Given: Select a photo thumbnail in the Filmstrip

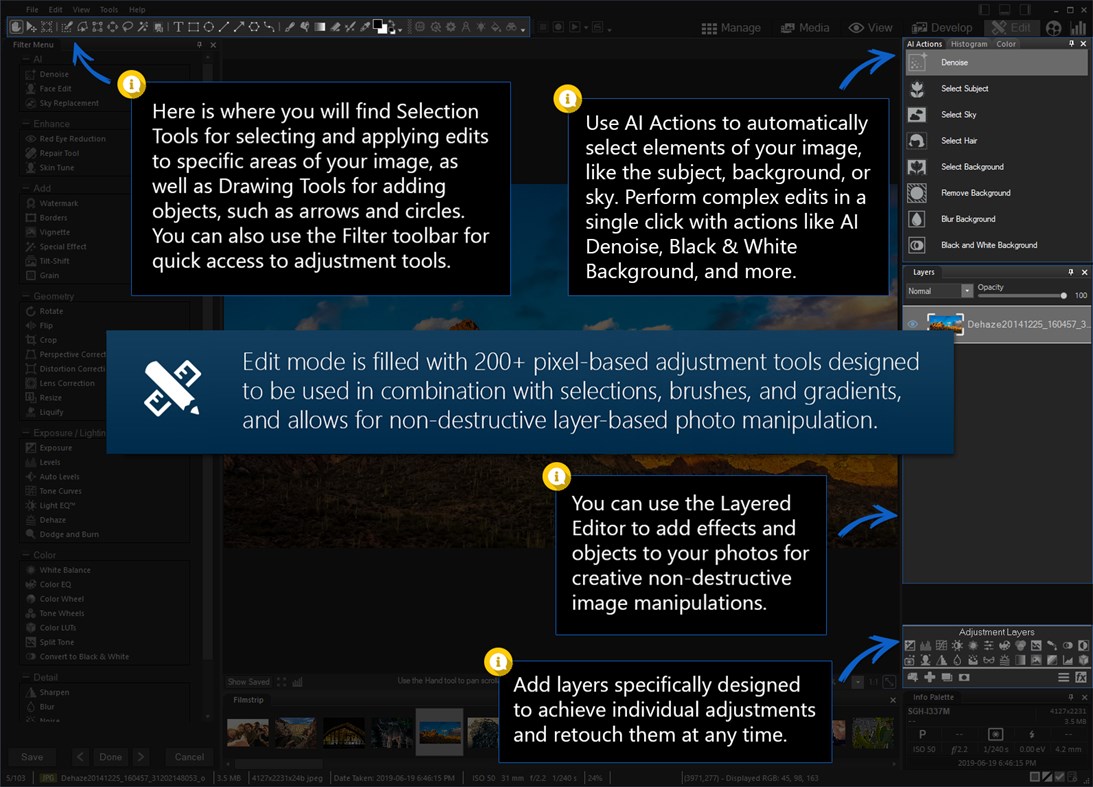Looking at the screenshot, I should tap(439, 732).
